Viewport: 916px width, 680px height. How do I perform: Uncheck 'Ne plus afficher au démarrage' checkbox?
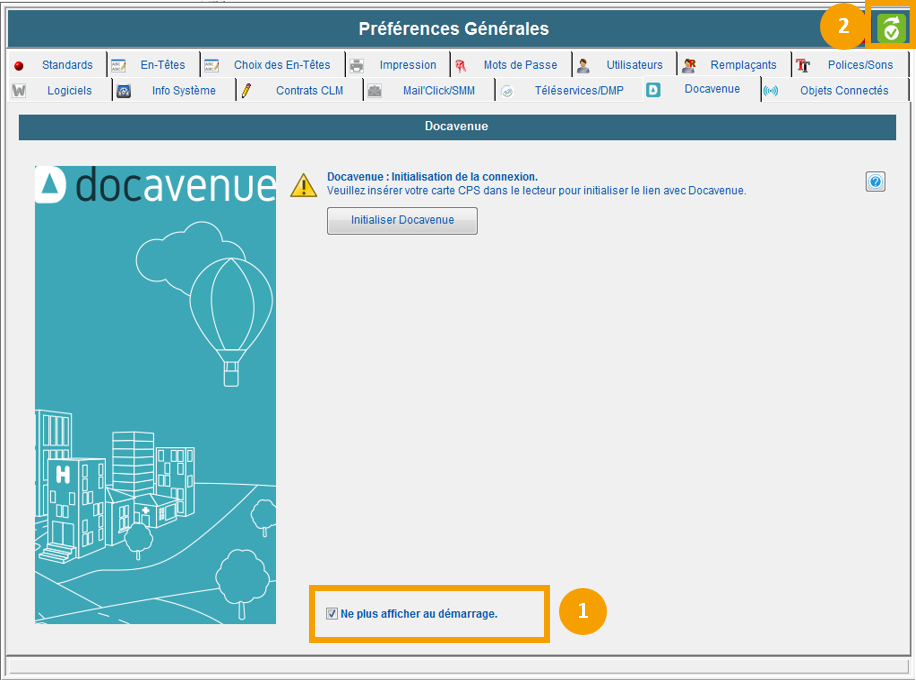pyautogui.click(x=332, y=613)
